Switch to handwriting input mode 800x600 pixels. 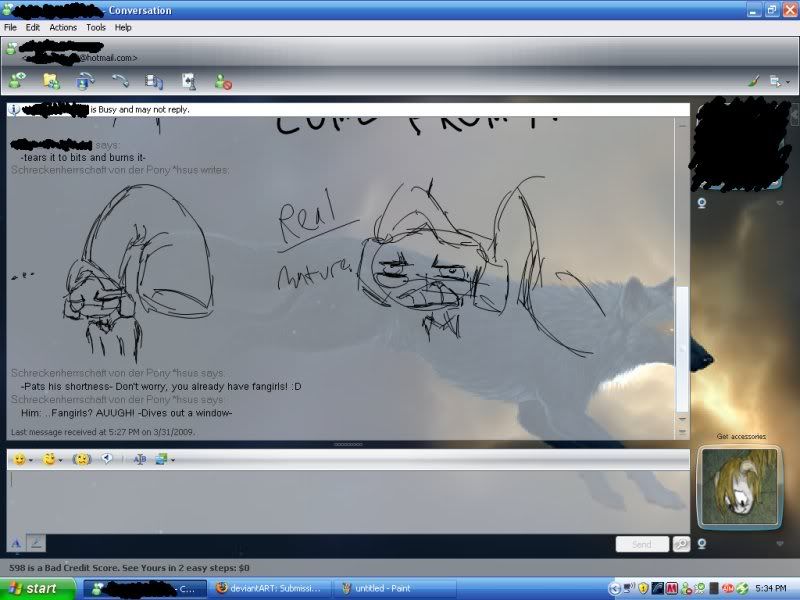[36, 542]
